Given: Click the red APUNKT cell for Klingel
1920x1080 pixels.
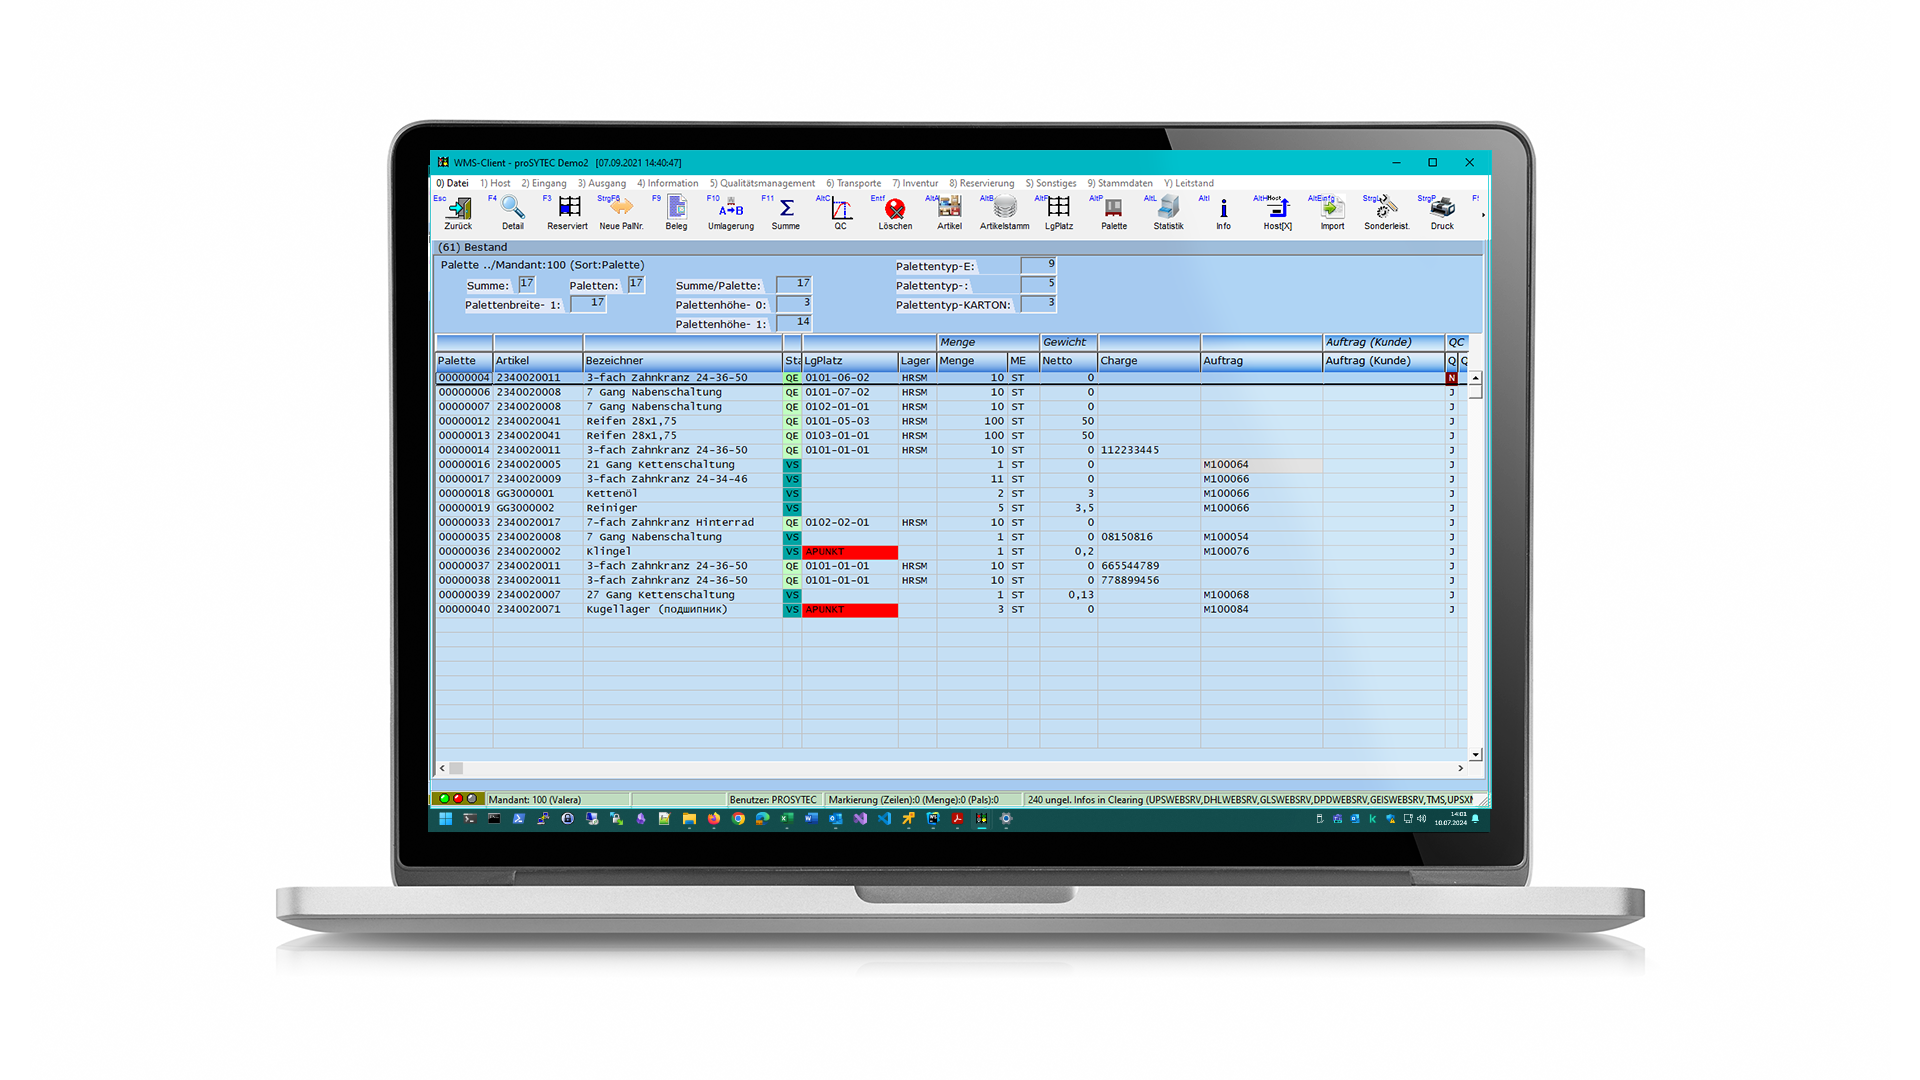Looking at the screenshot, I should click(x=849, y=552).
